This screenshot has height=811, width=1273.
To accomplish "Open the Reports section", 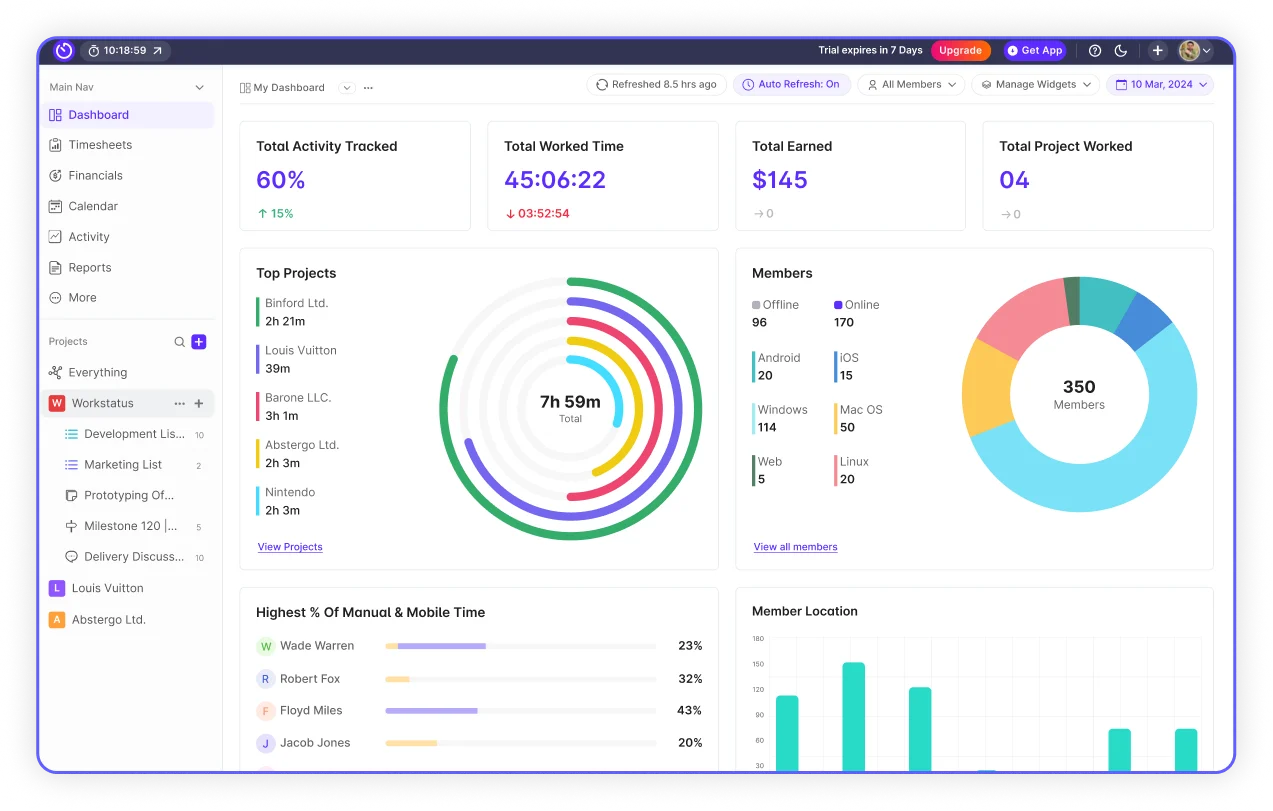I will tap(88, 267).
